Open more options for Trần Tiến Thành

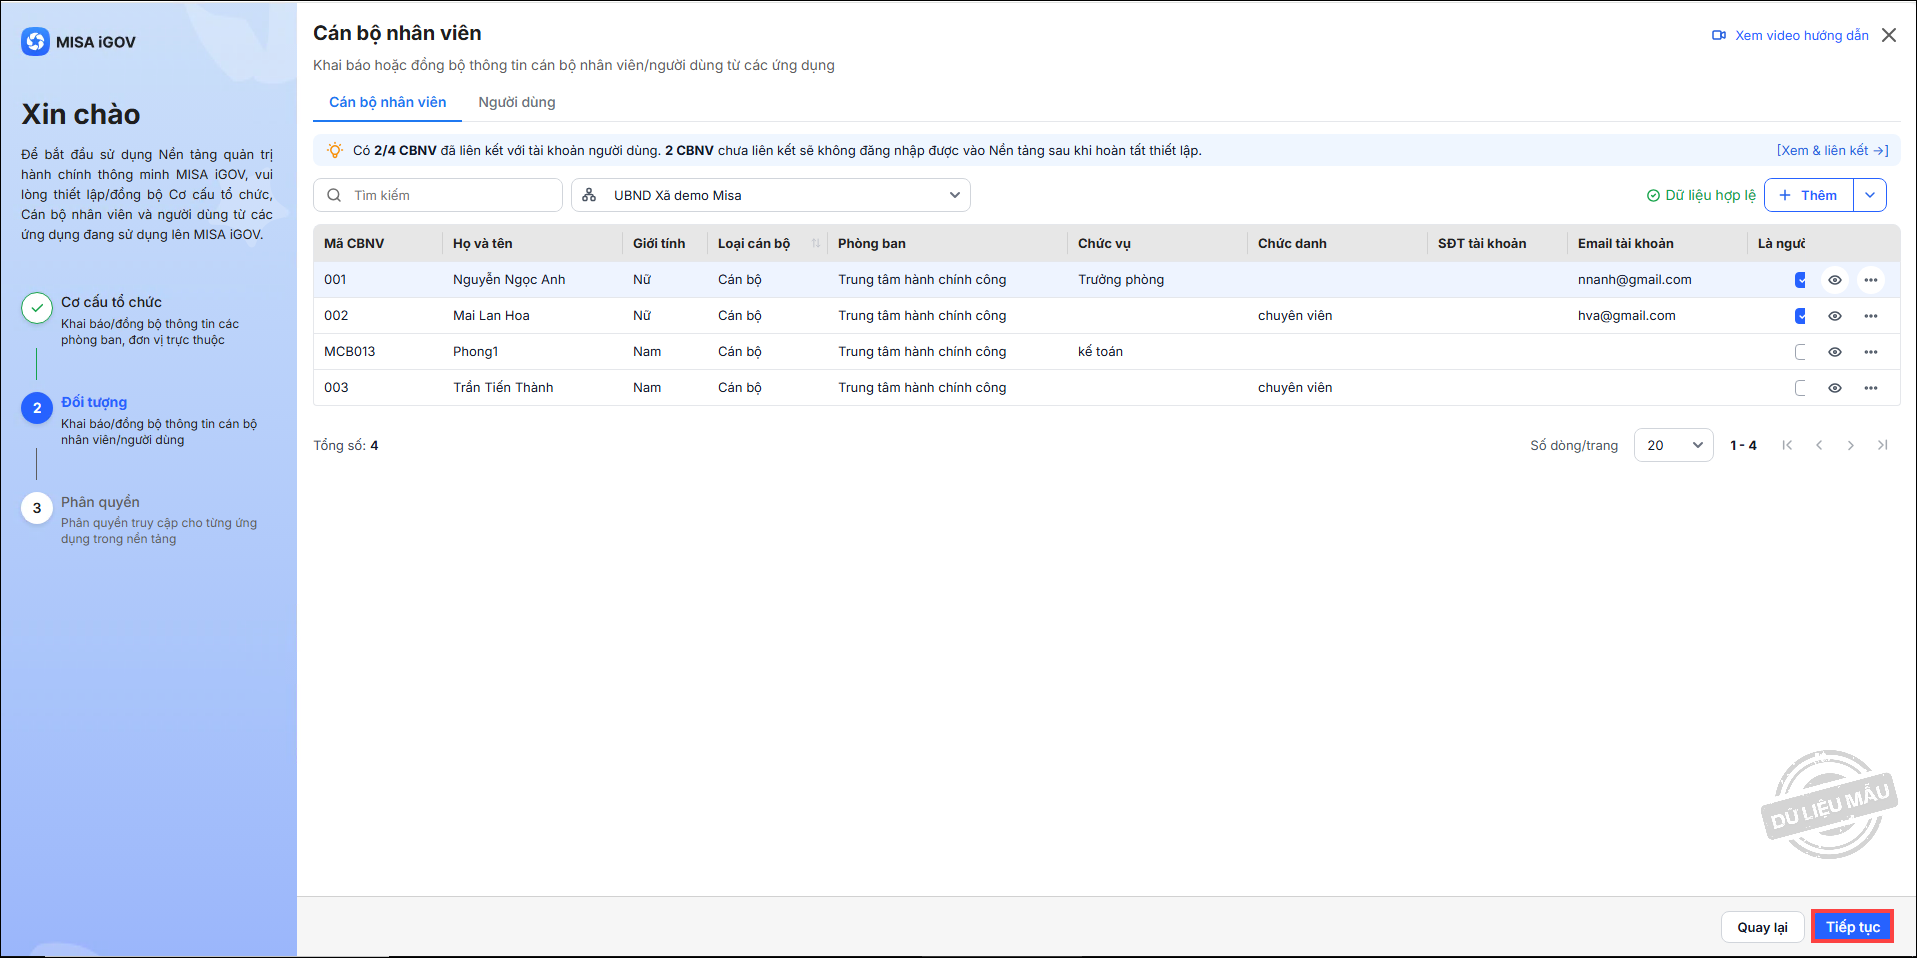click(1871, 388)
